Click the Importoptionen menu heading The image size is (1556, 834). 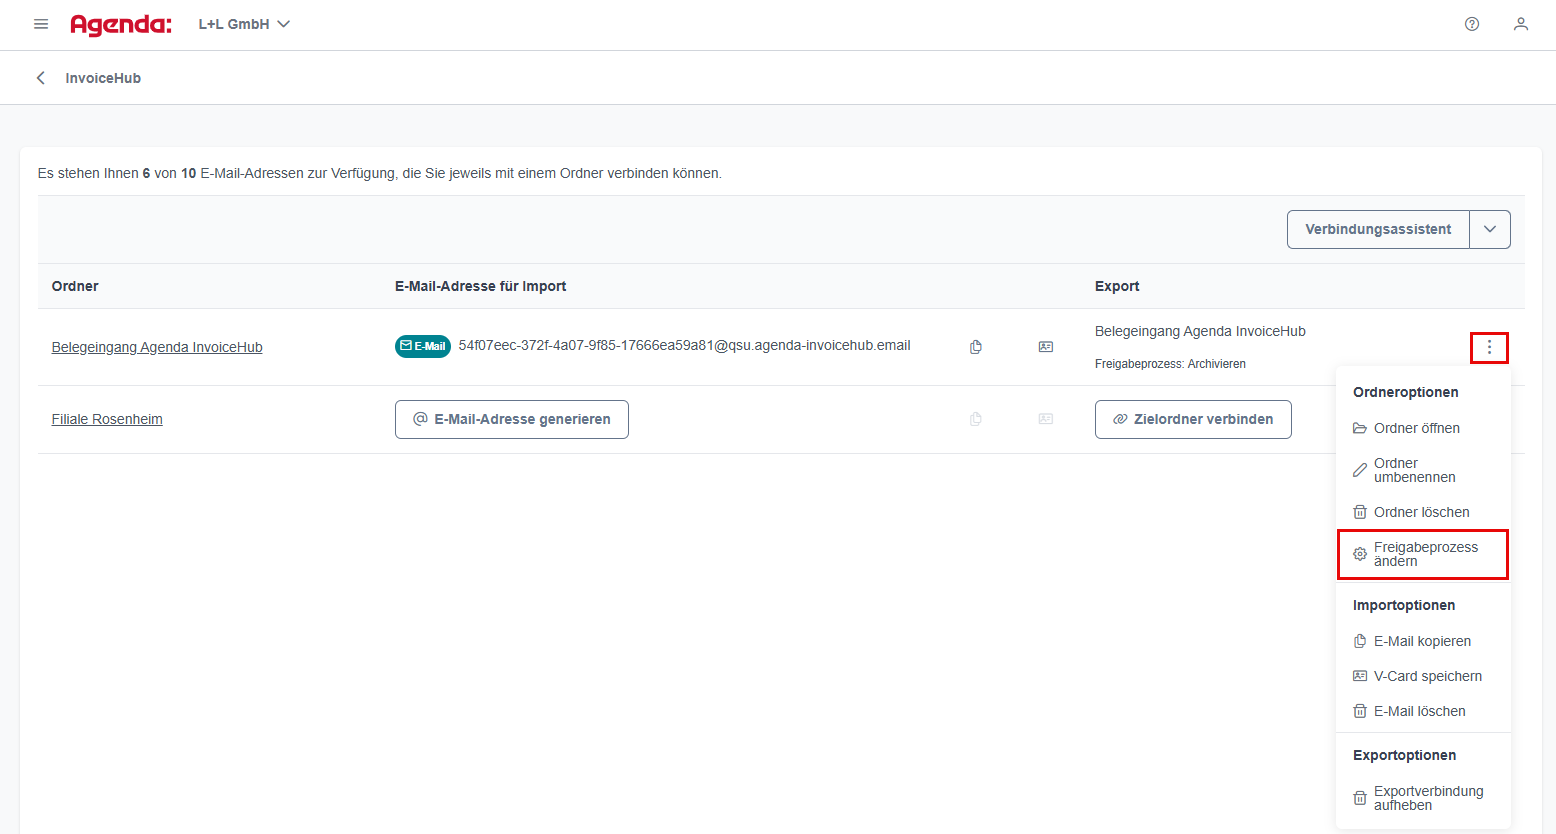[1404, 605]
